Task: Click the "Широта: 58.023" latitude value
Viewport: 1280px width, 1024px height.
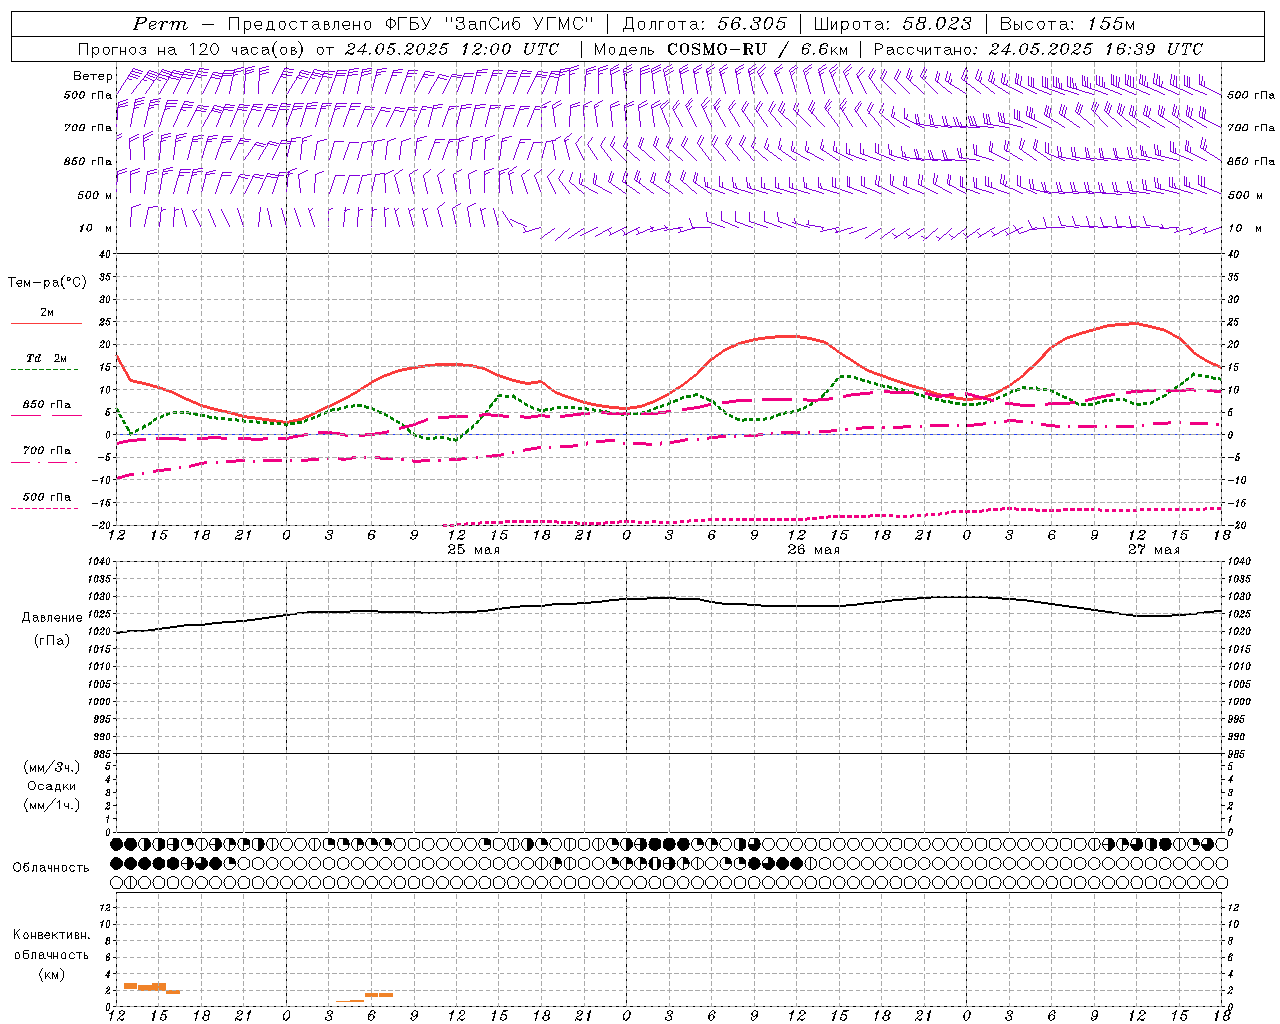Action: tap(892, 24)
